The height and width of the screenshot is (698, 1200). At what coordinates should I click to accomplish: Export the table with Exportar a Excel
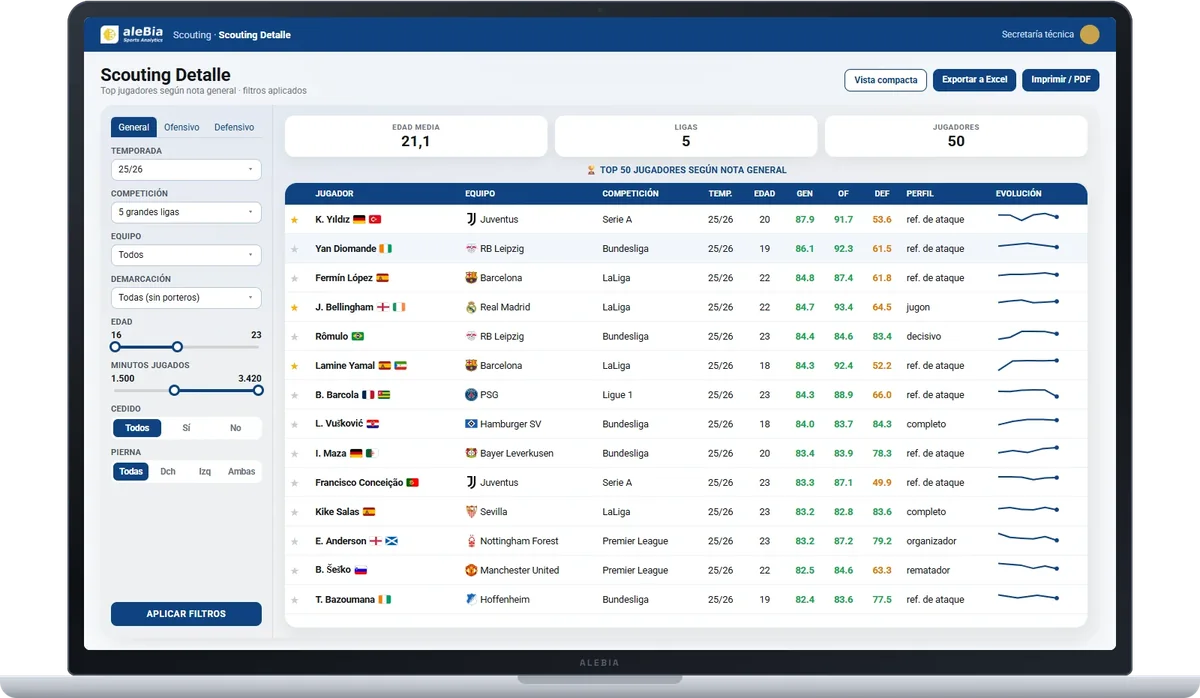[975, 80]
